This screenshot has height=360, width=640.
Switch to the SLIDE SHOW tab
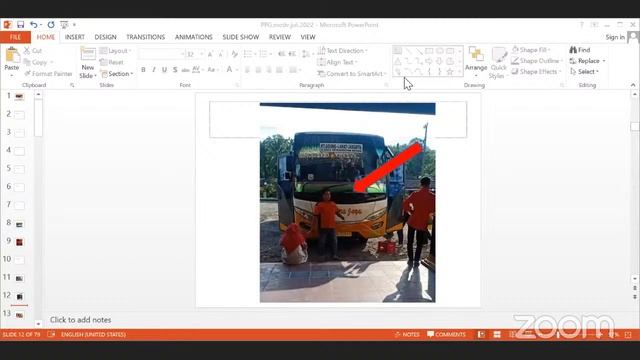(x=241, y=37)
